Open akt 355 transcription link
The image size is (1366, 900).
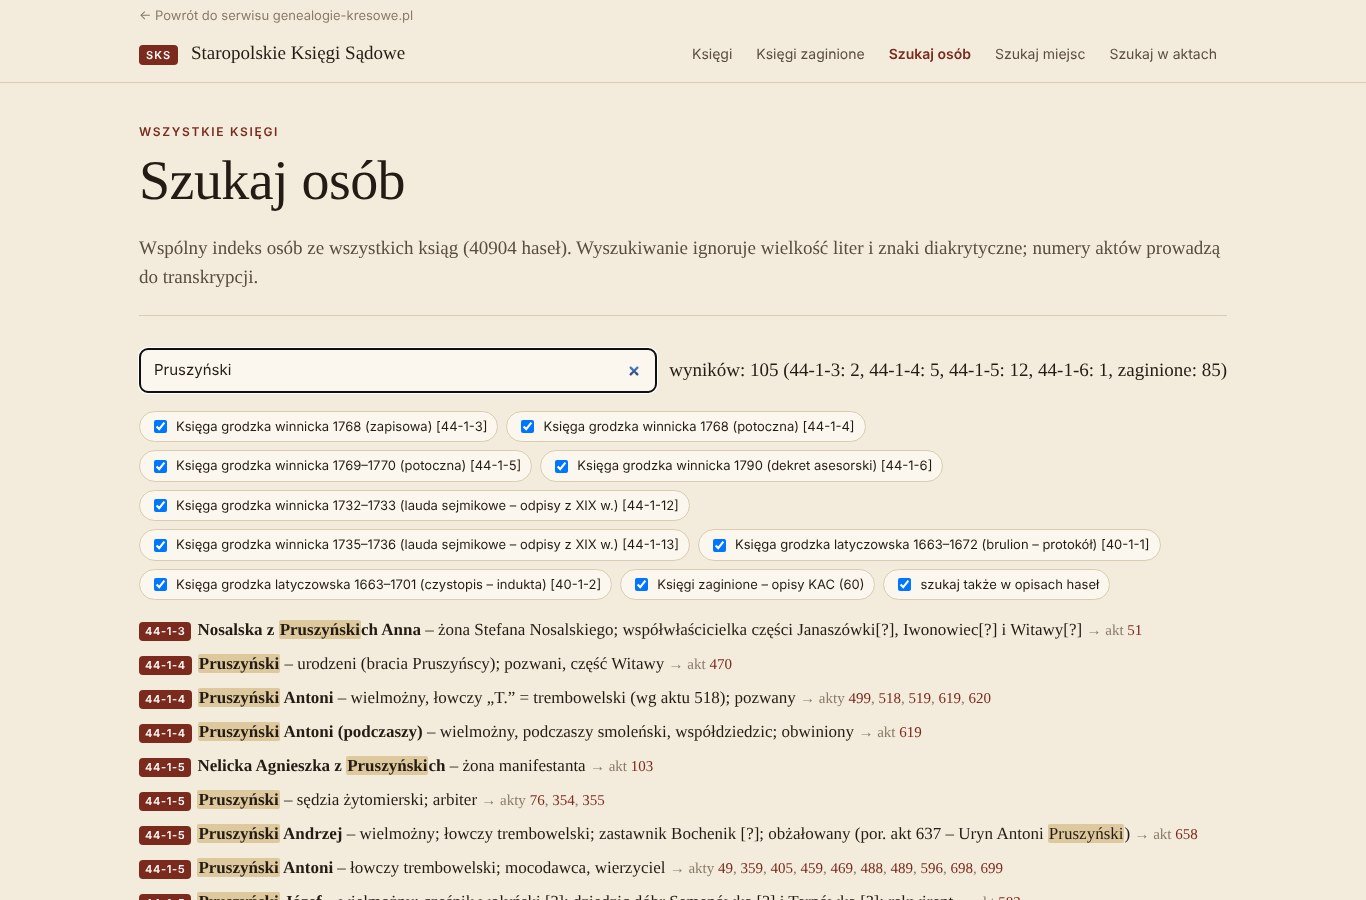pos(593,801)
